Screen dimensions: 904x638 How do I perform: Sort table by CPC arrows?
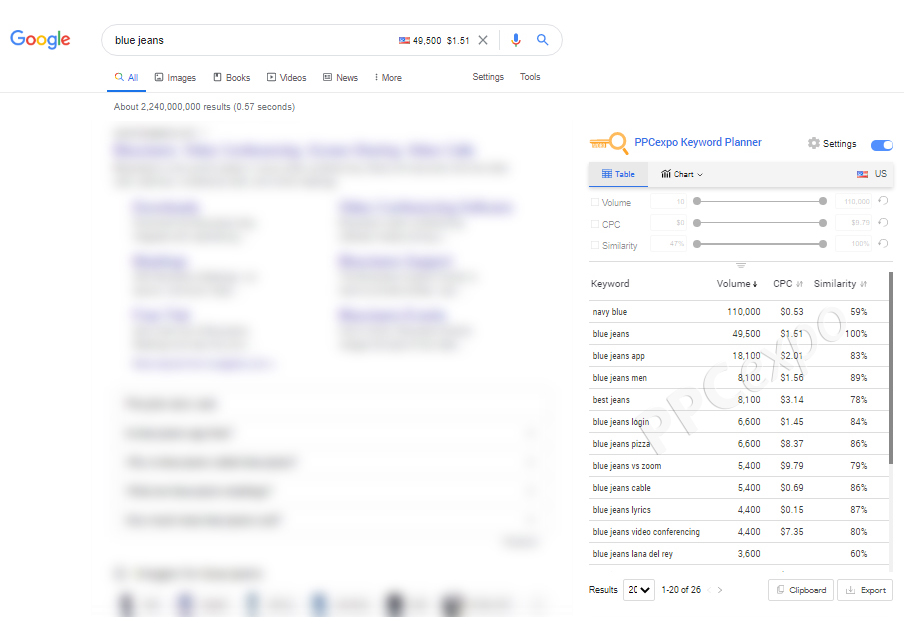click(x=799, y=284)
